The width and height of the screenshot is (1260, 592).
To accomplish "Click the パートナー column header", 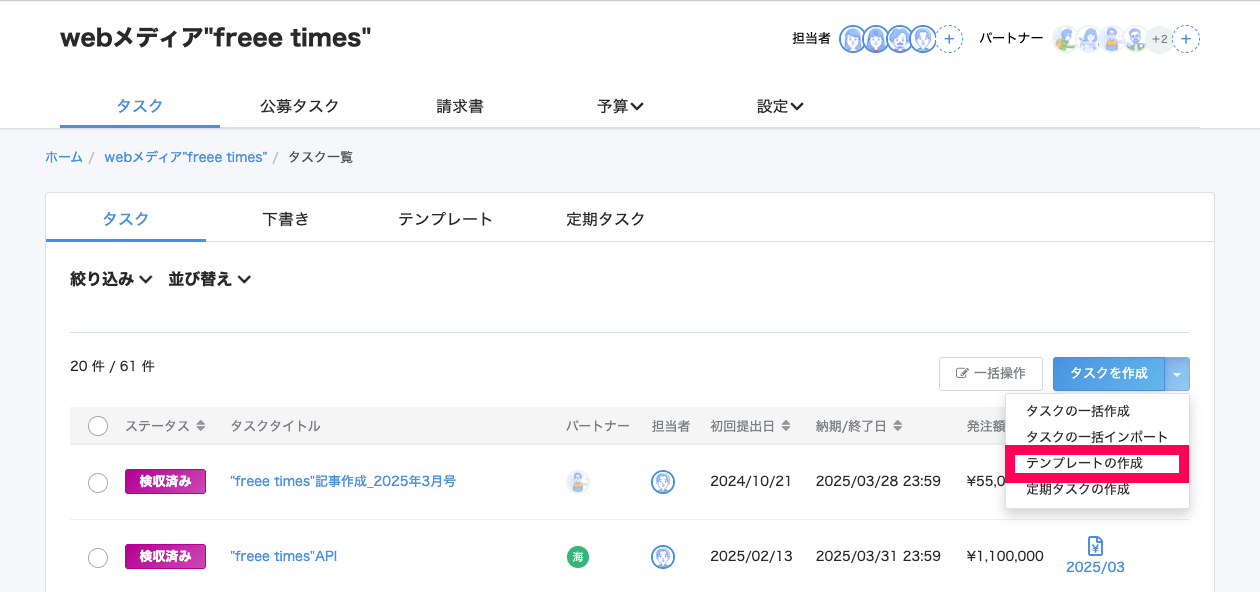I will [598, 426].
